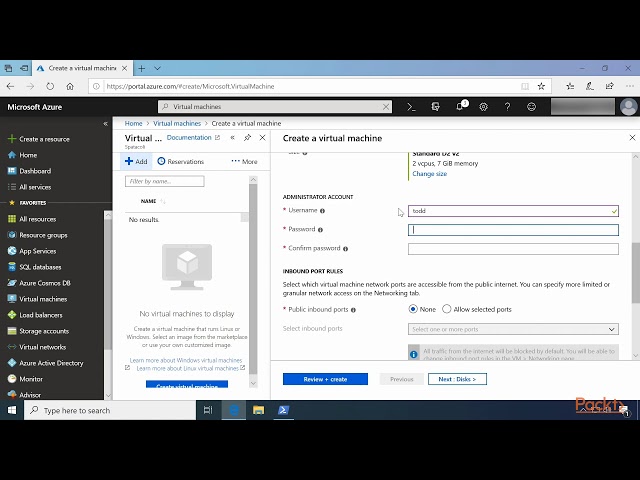The image size is (640, 480).
Task: Click the Filter by name field
Action: tap(164, 181)
